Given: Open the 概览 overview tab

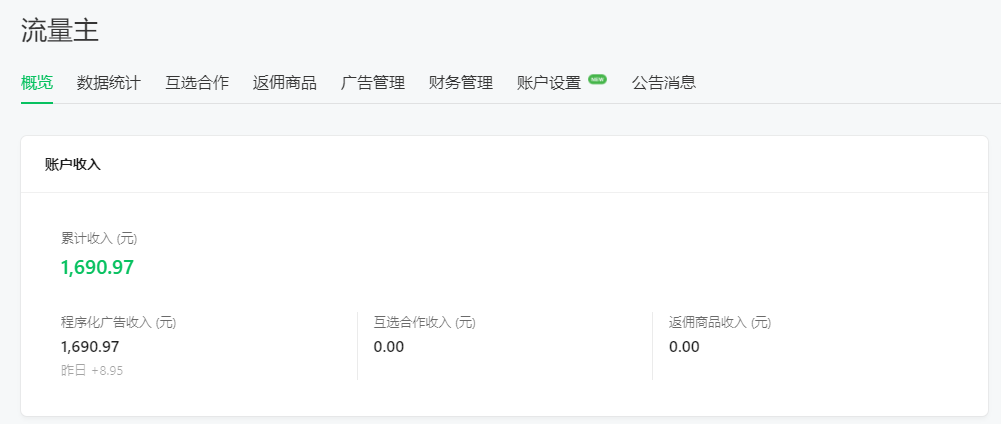Looking at the screenshot, I should coord(36,83).
